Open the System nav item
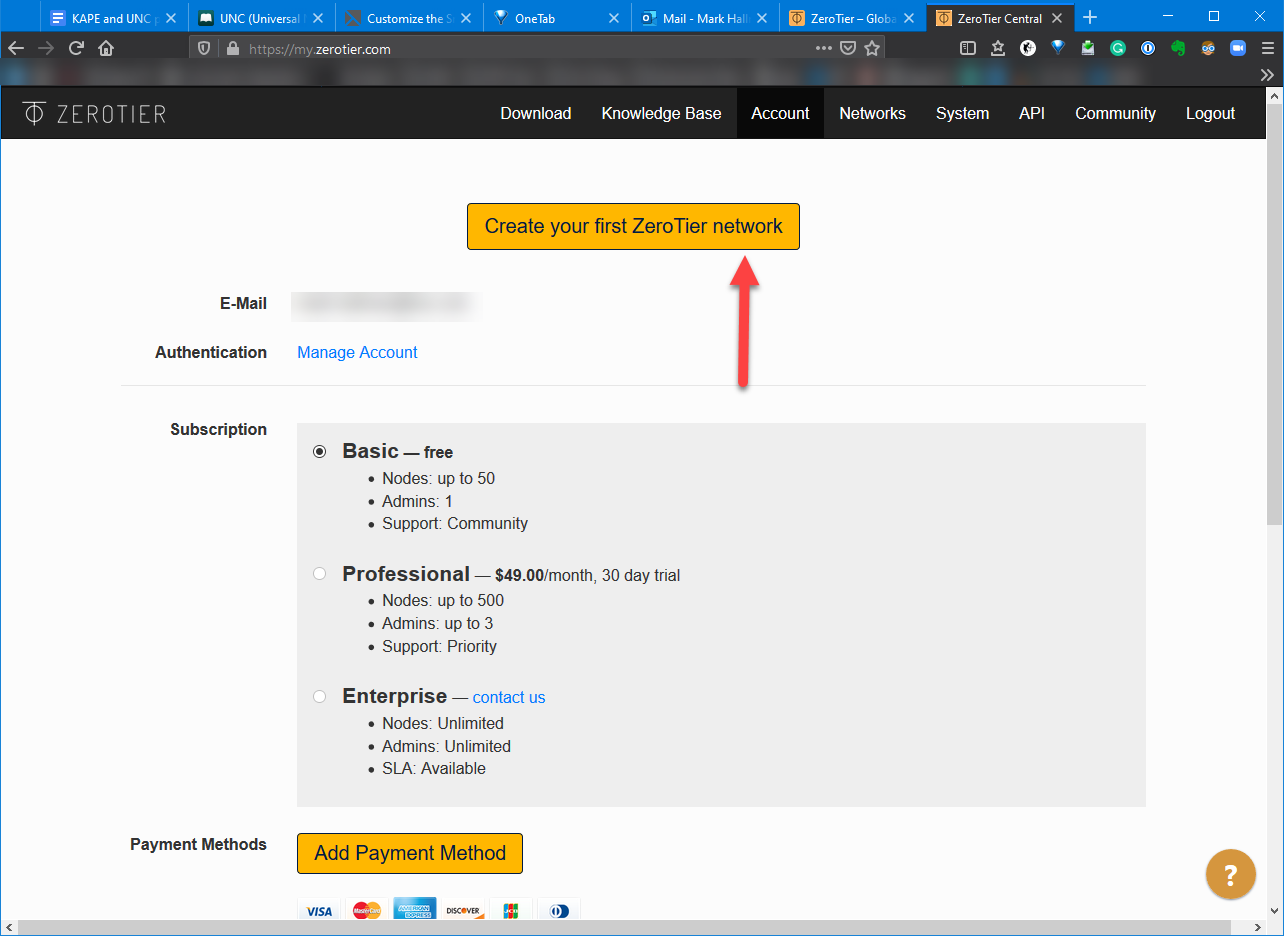This screenshot has width=1284, height=936. (x=962, y=113)
